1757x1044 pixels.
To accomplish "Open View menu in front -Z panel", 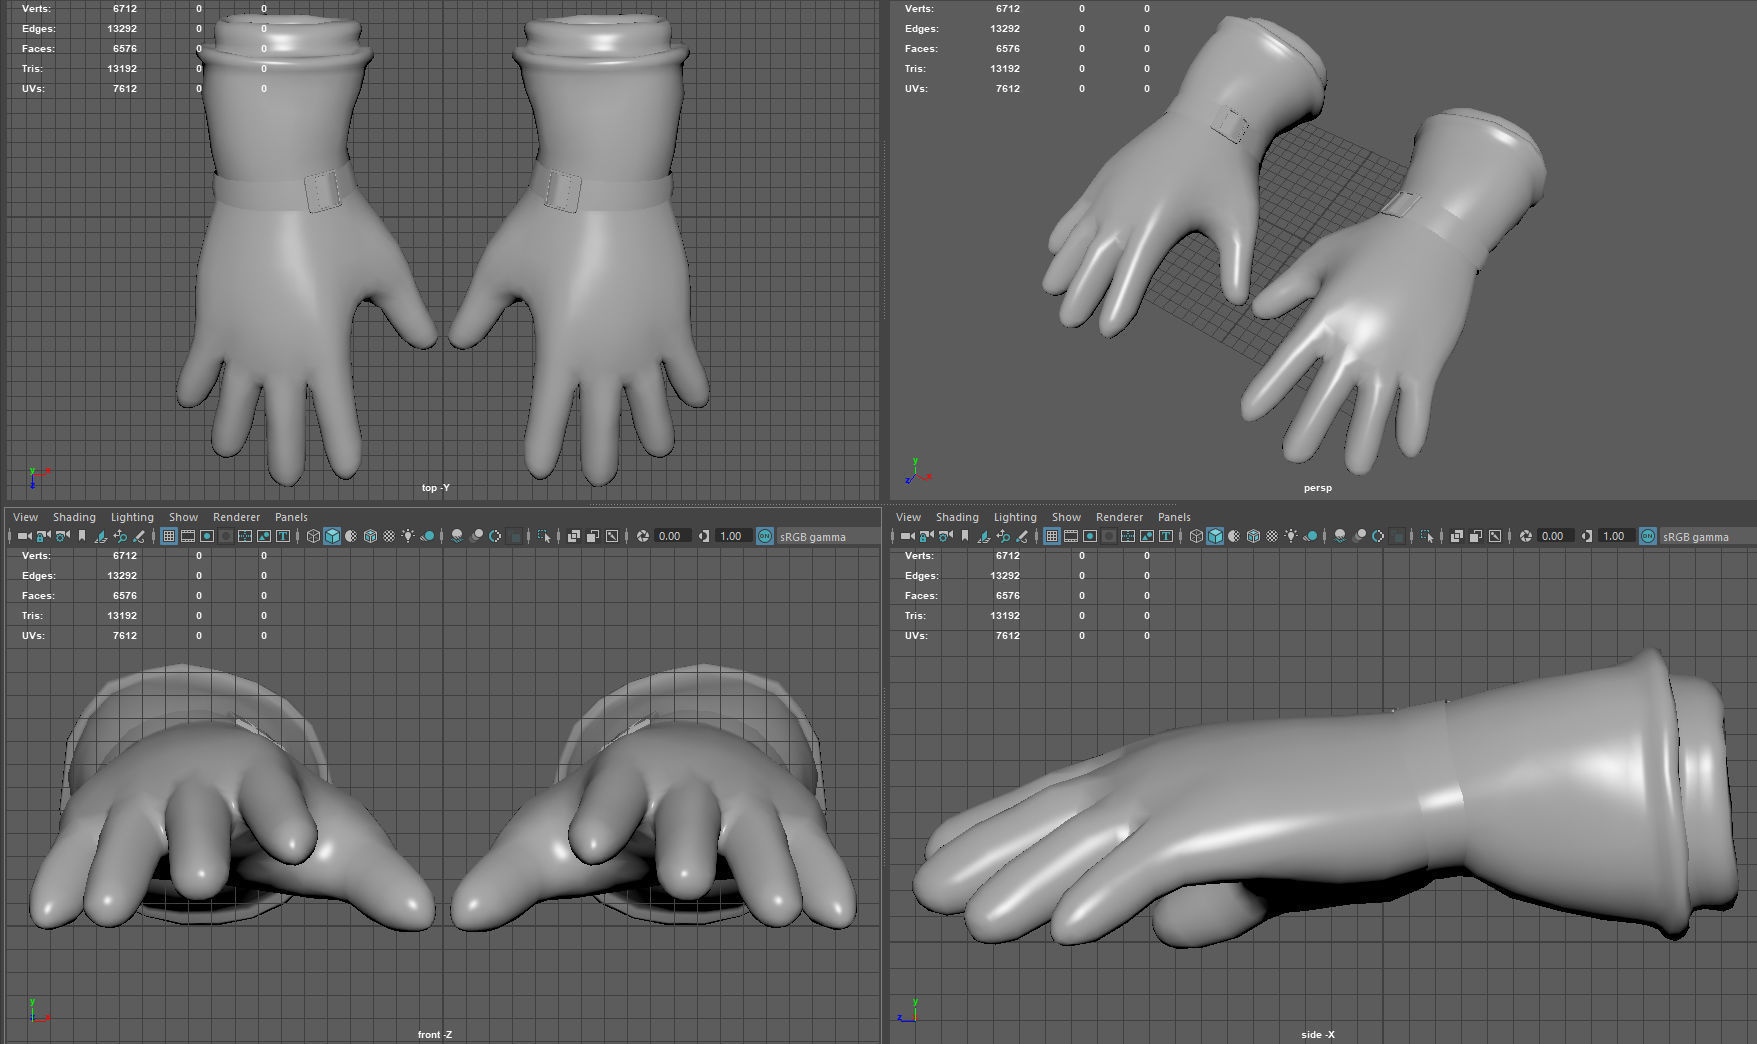I will pyautogui.click(x=25, y=517).
